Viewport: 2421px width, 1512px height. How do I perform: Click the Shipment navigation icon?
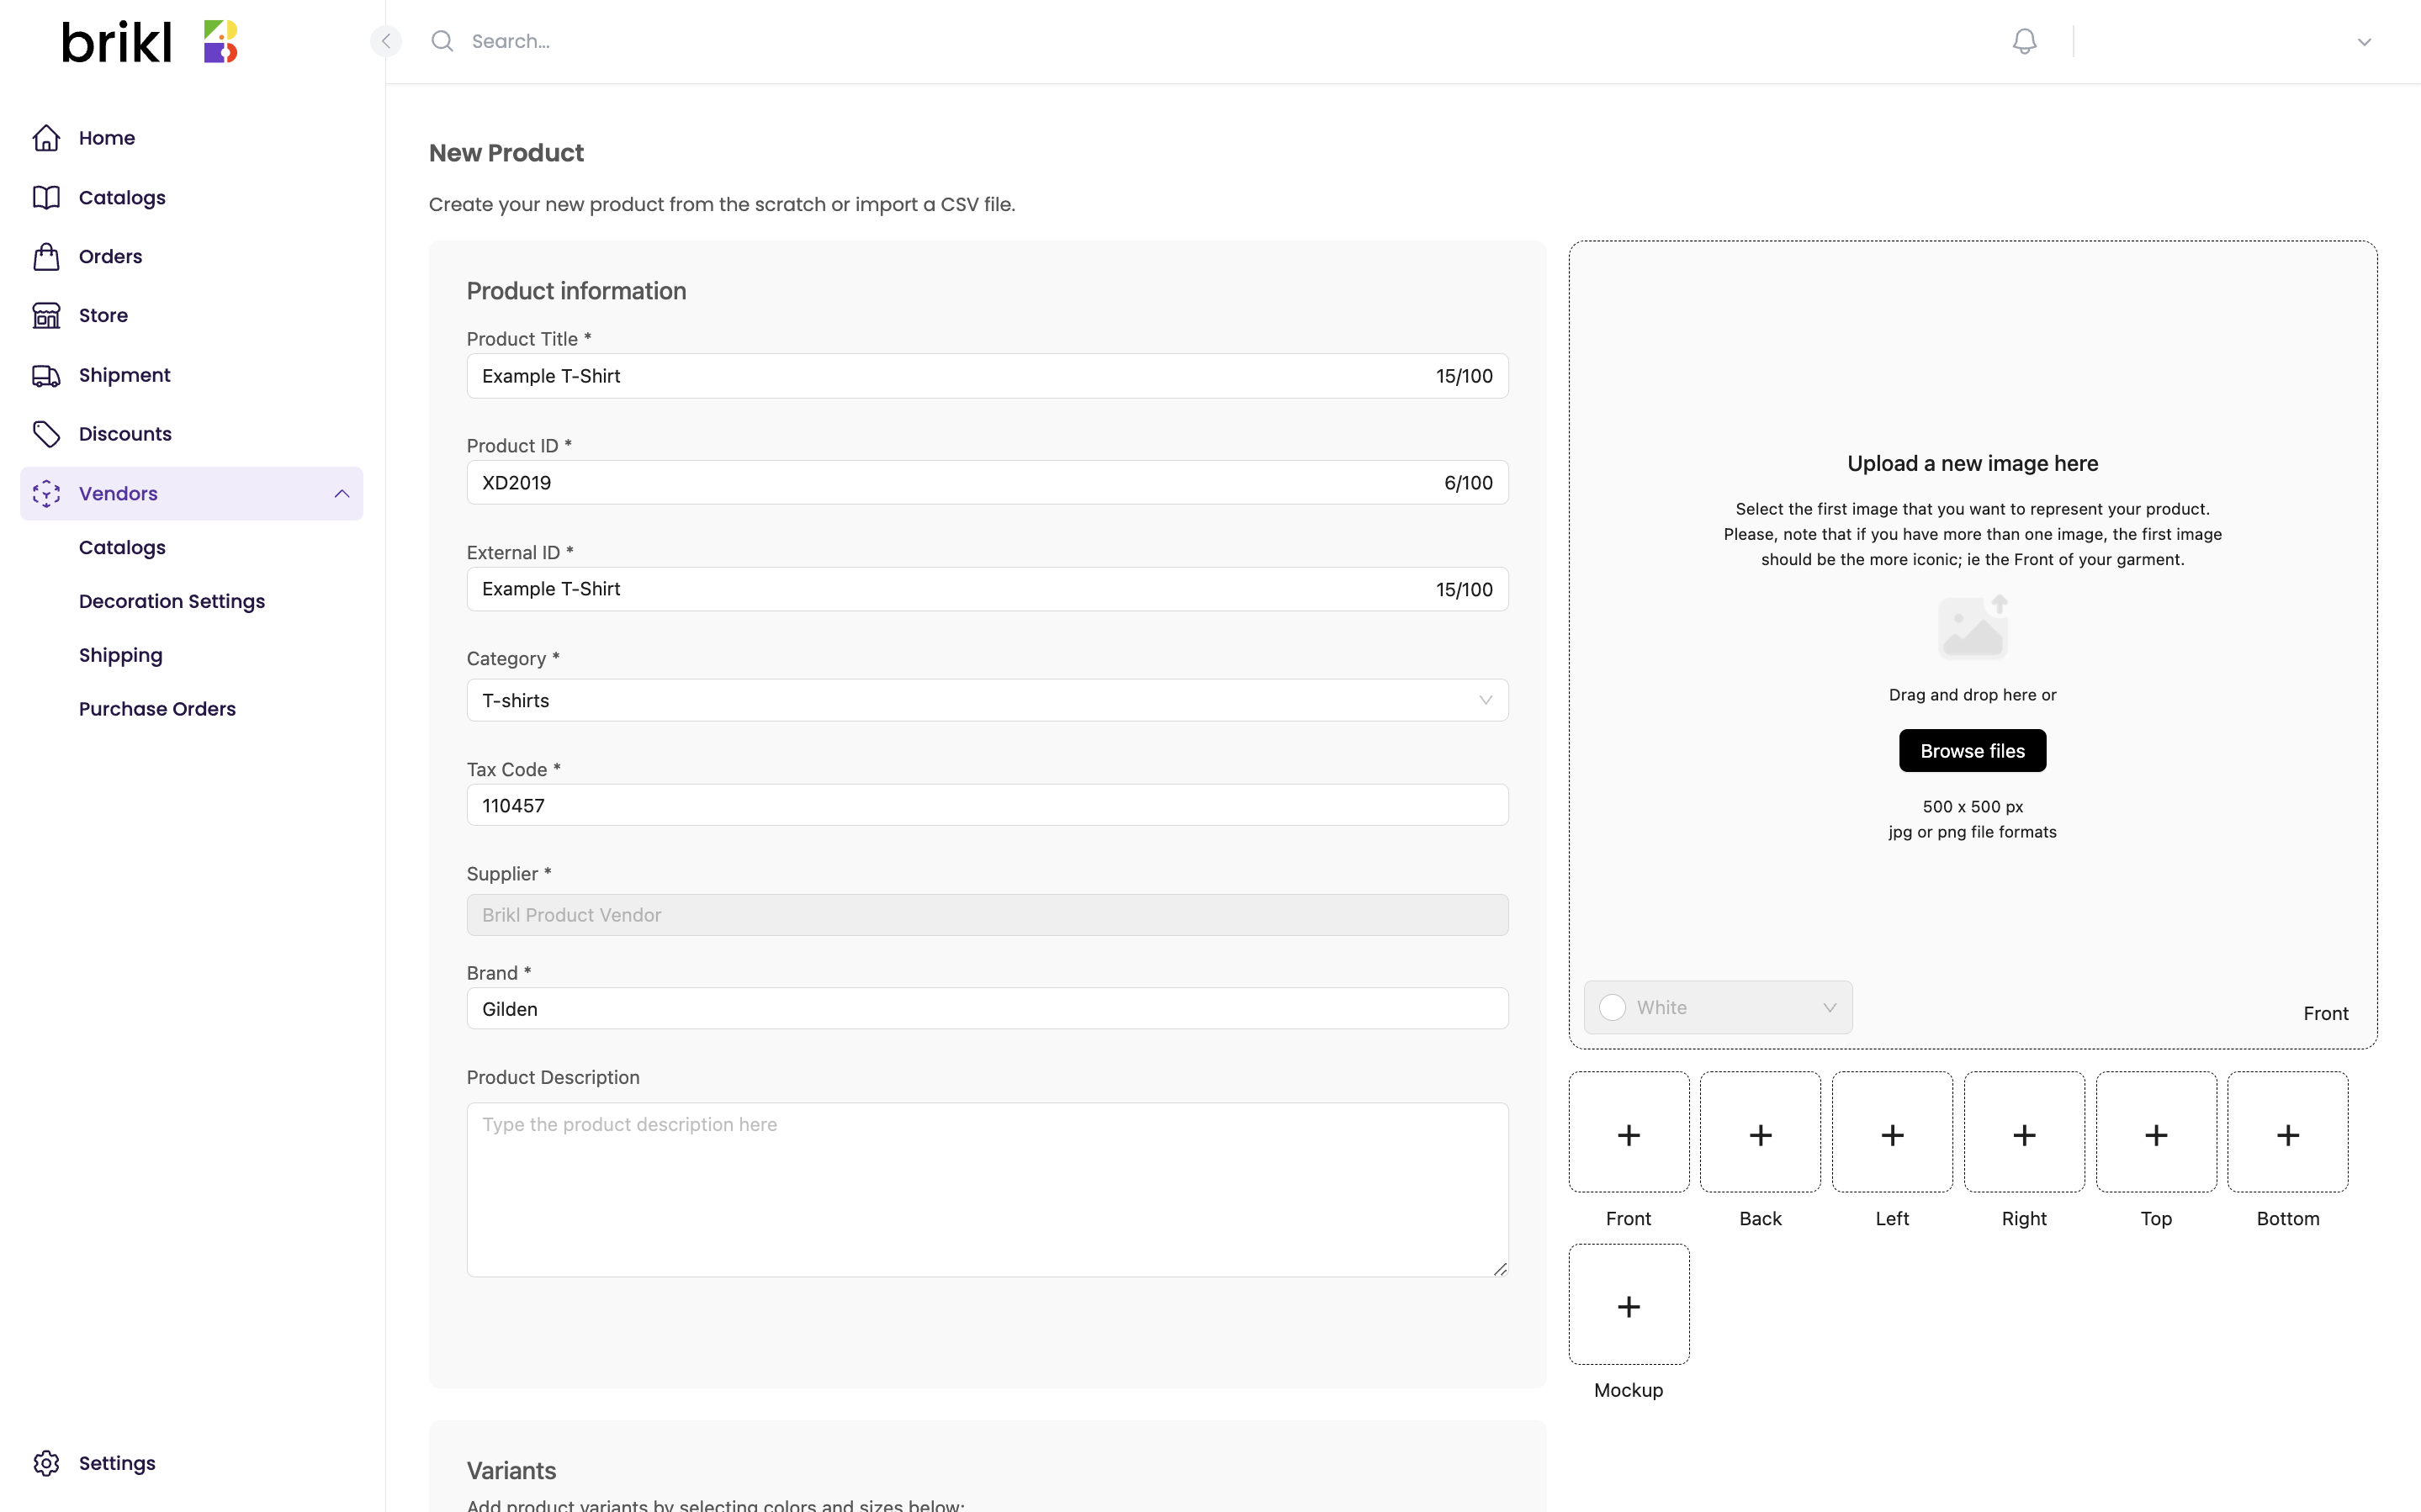pyautogui.click(x=45, y=374)
